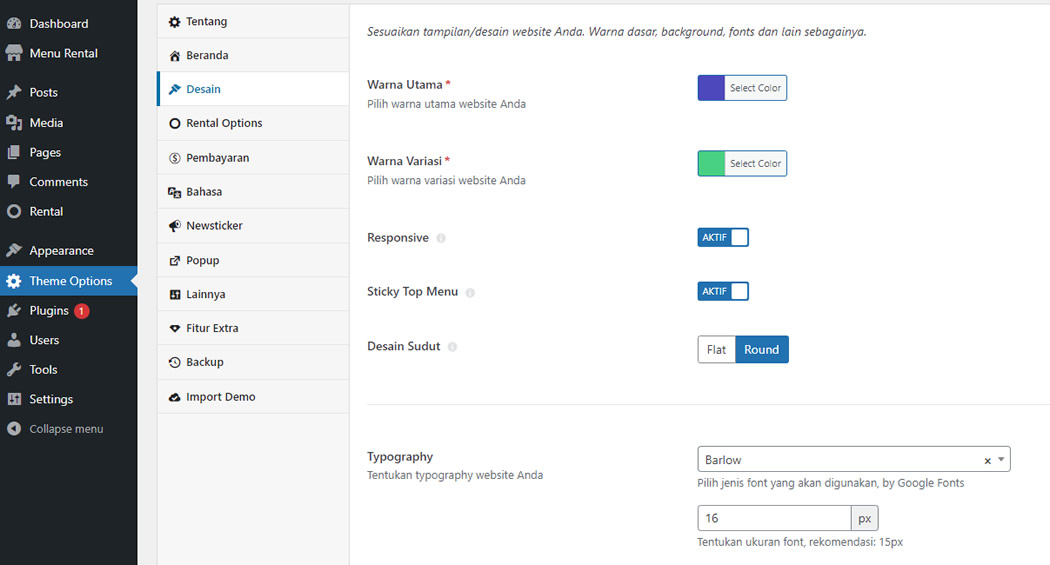Click the Beranda home icon
Screen dimensions: 1050x565
[175, 56]
